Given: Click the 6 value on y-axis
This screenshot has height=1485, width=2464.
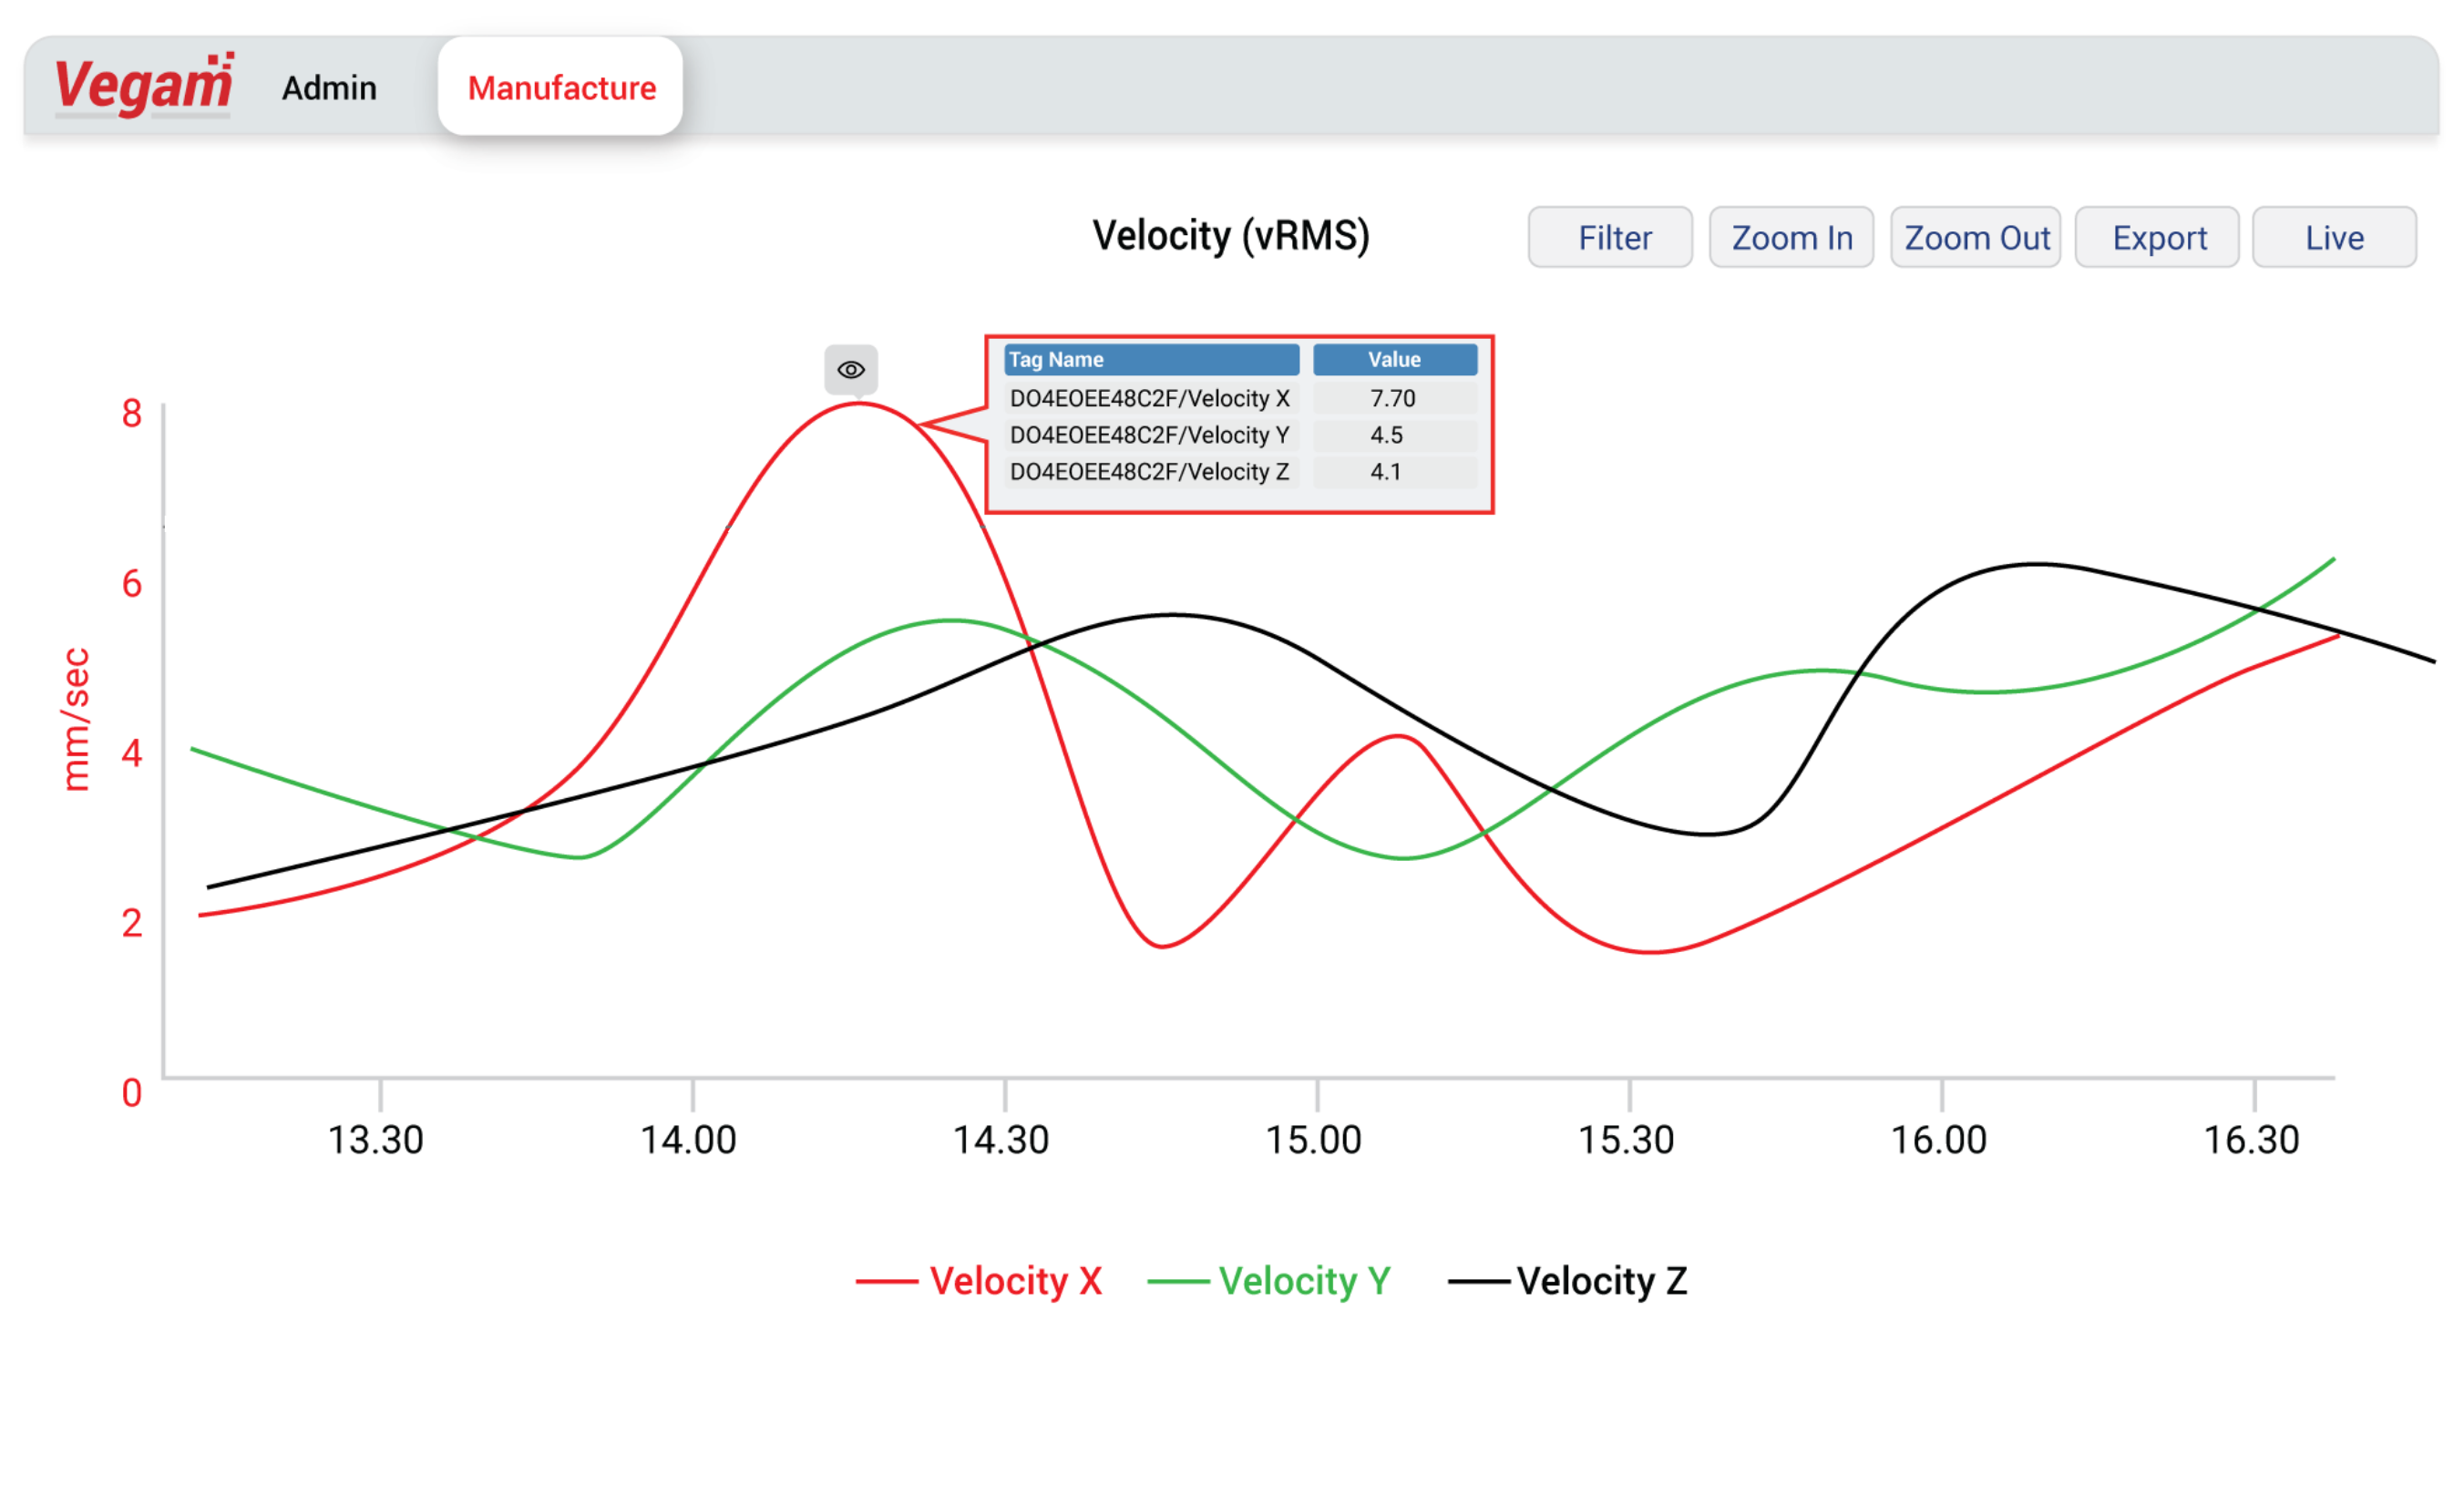Looking at the screenshot, I should coord(132,583).
